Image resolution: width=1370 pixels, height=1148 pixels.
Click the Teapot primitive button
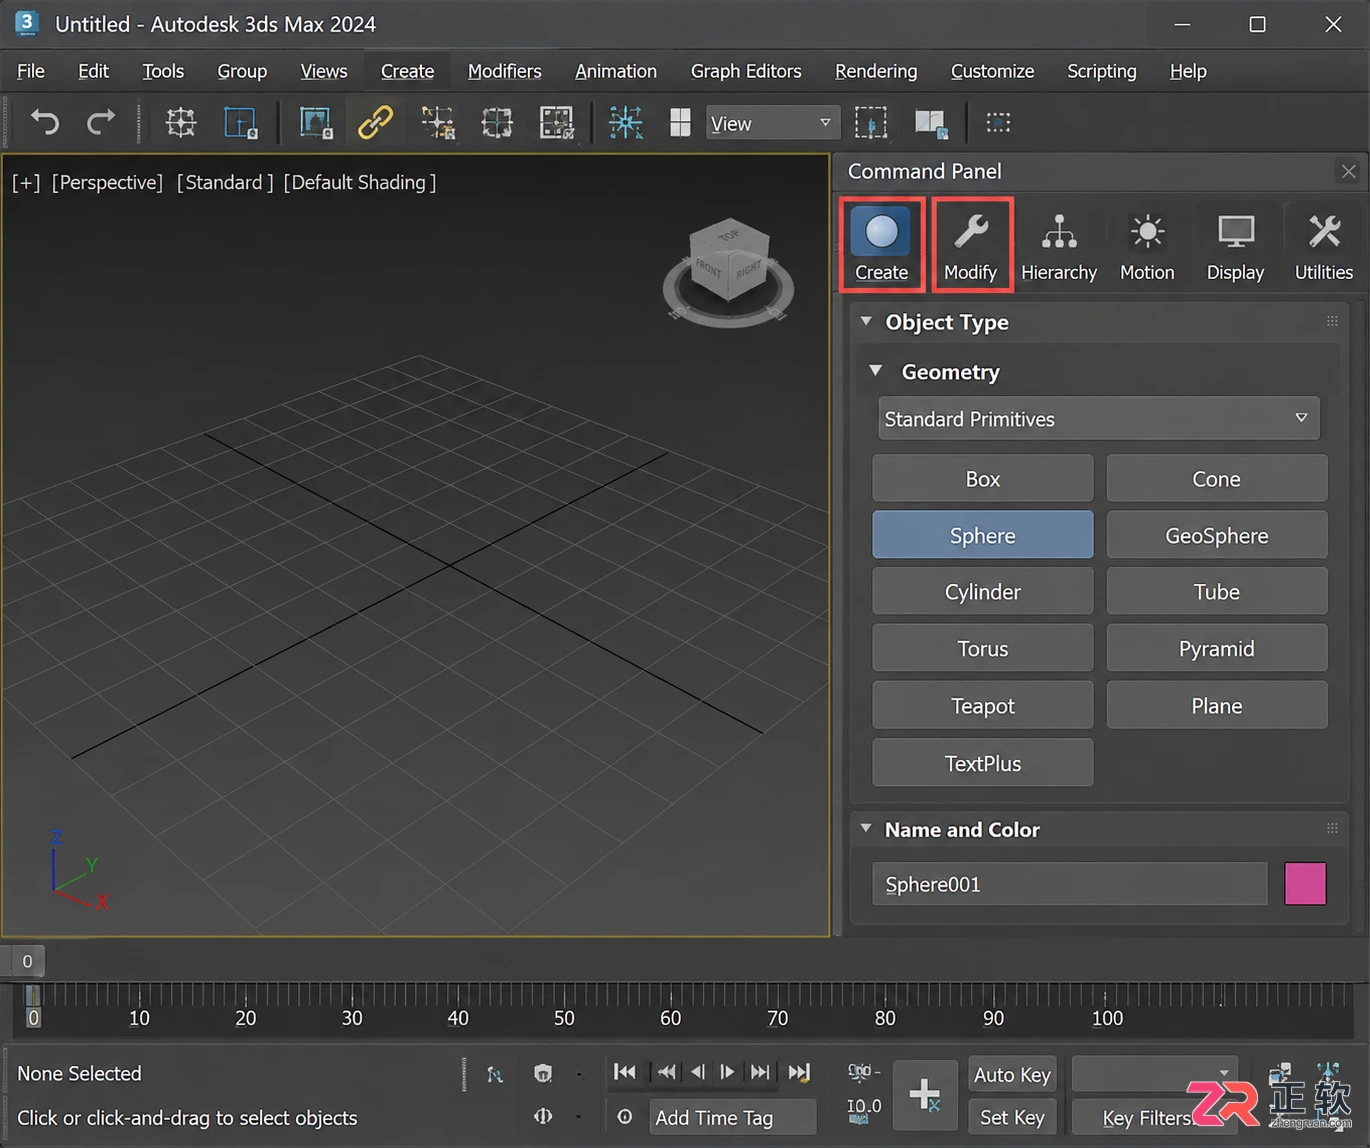click(x=982, y=705)
